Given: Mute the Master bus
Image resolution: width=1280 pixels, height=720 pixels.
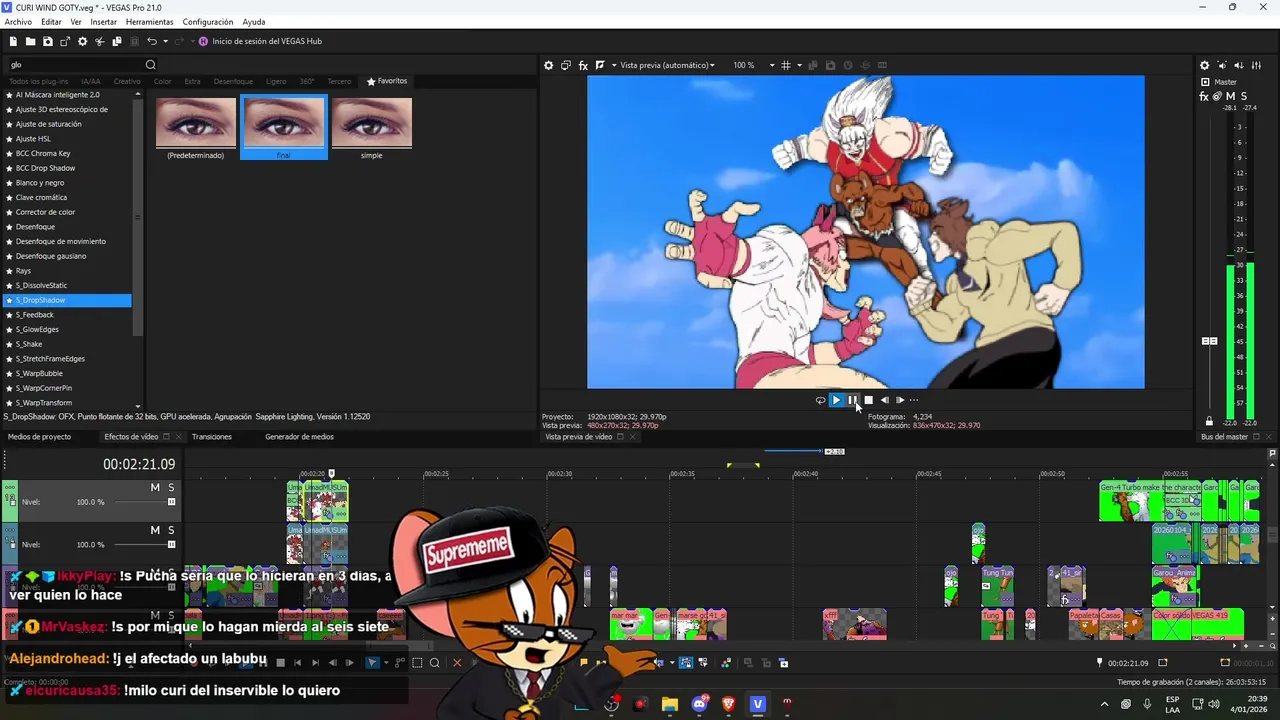Looking at the screenshot, I should point(1230,96).
